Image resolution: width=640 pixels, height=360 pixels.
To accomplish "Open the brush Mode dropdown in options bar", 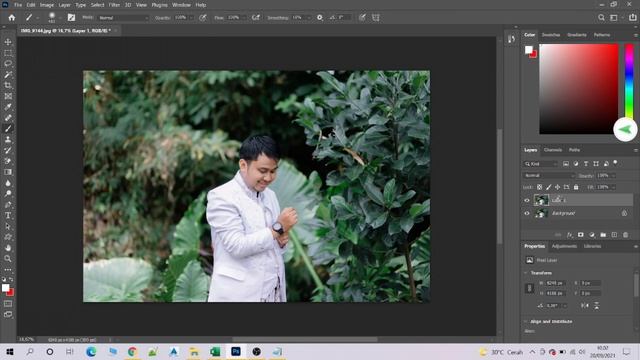I will (x=124, y=18).
